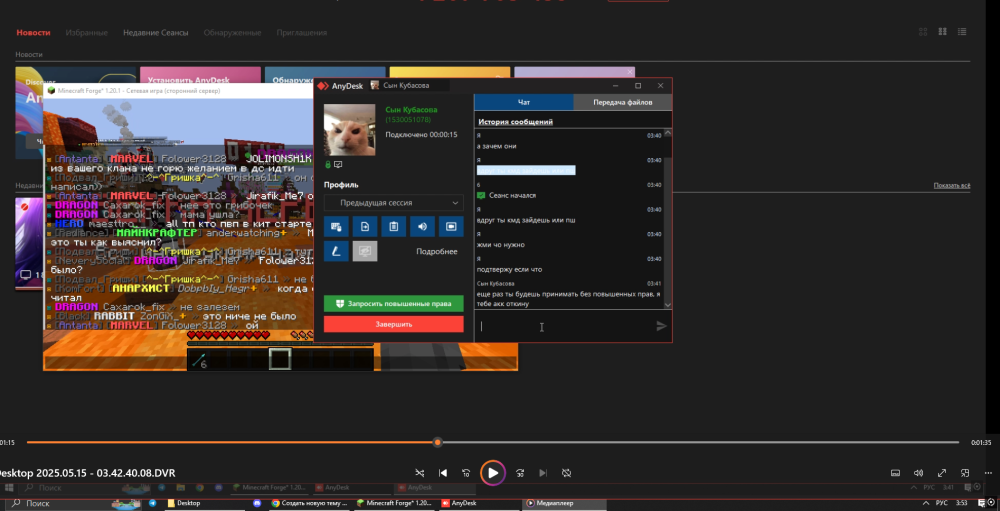
Task: Click the Показать всё link
Action: 952,186
